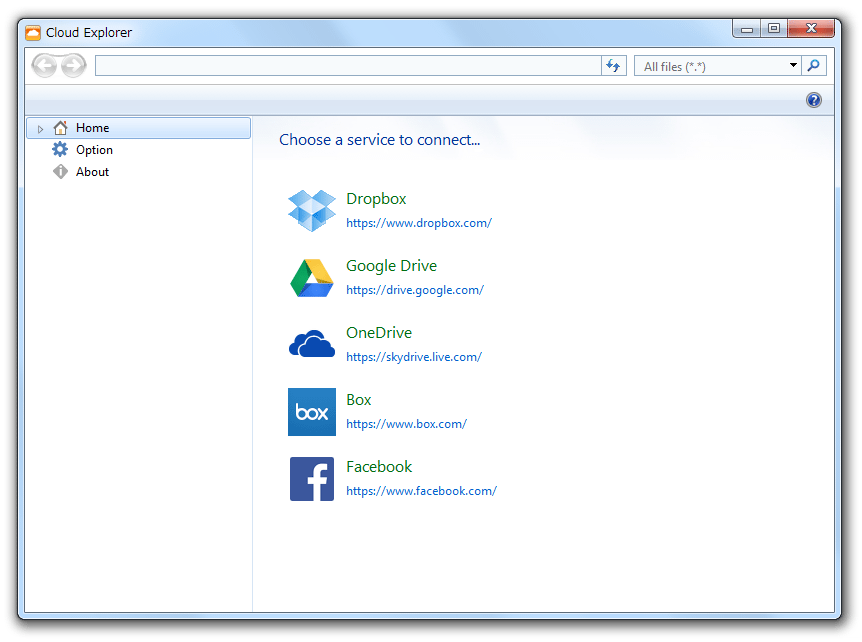Viewport: 862px width, 642px height.
Task: Click the Box logo icon
Action: tap(312, 412)
